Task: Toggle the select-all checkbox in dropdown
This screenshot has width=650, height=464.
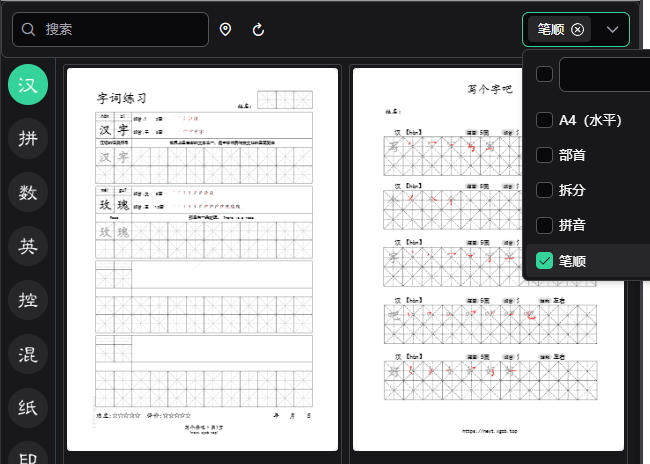Action: tap(544, 74)
